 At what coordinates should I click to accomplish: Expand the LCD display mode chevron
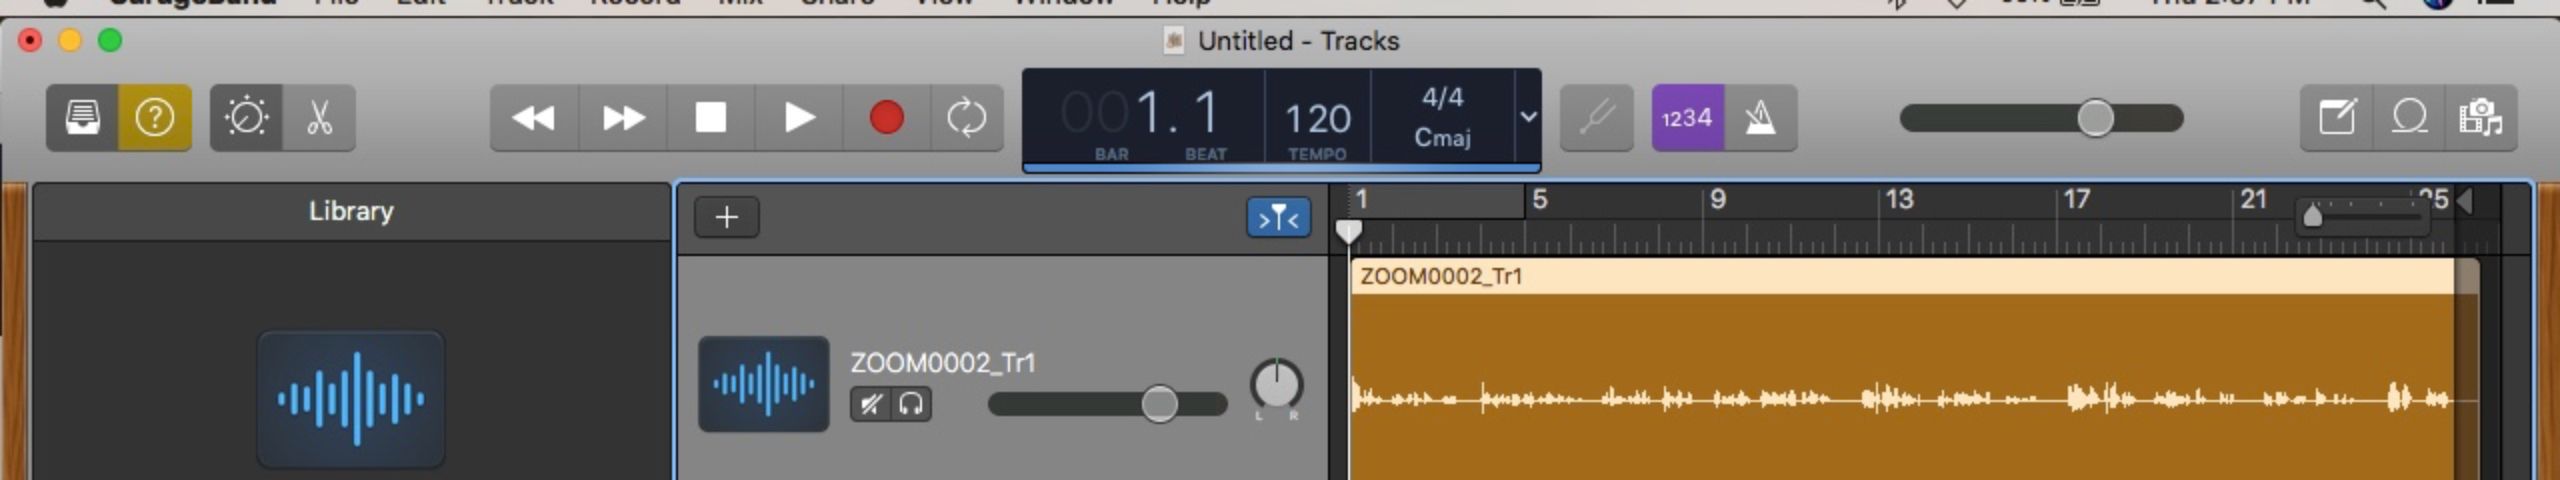1528,116
